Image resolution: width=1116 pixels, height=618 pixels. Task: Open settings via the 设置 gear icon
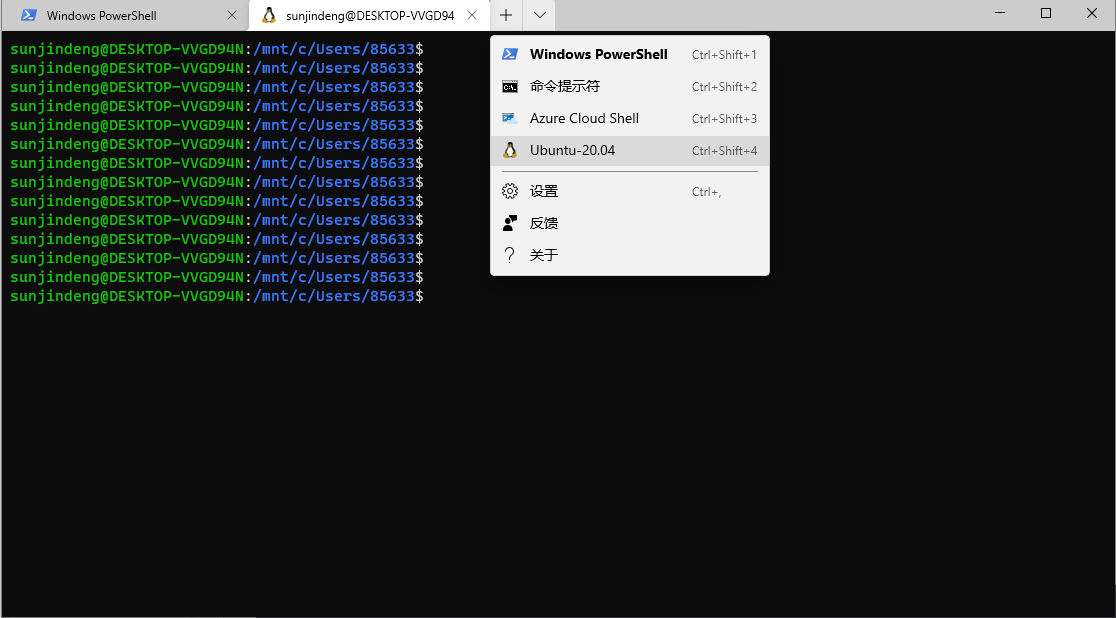click(x=509, y=190)
